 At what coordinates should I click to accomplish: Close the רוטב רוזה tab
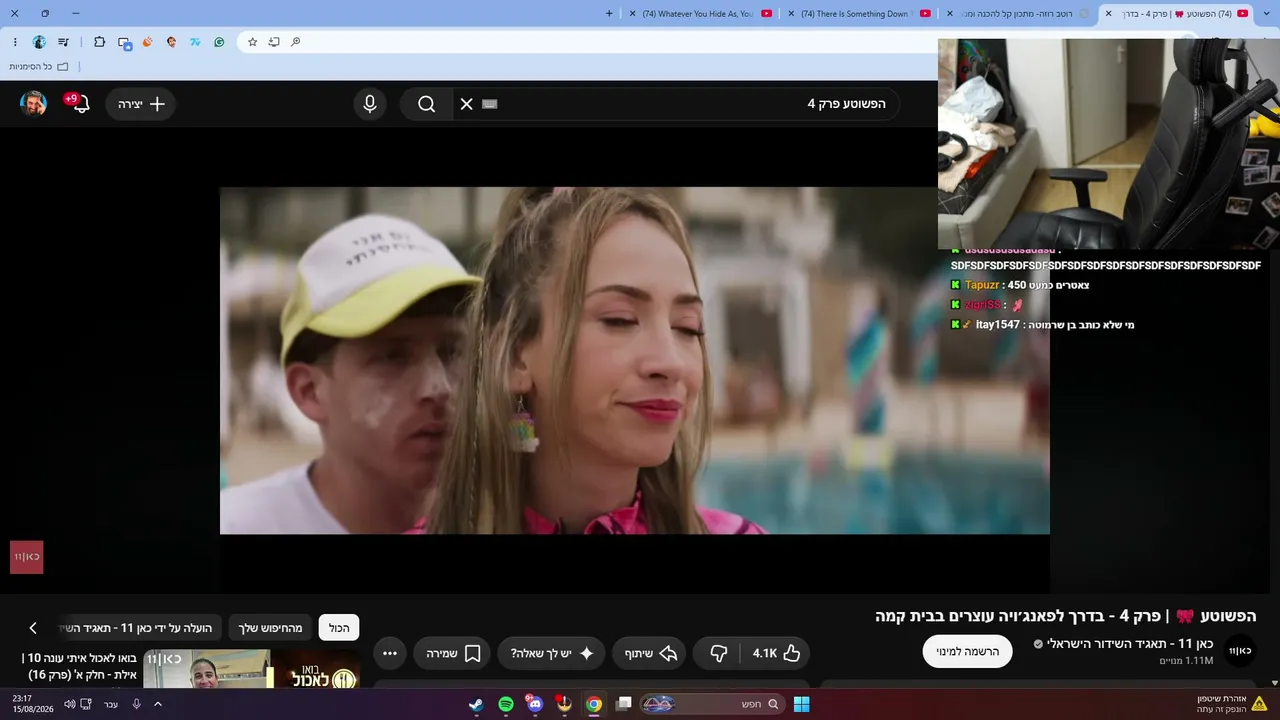[950, 13]
